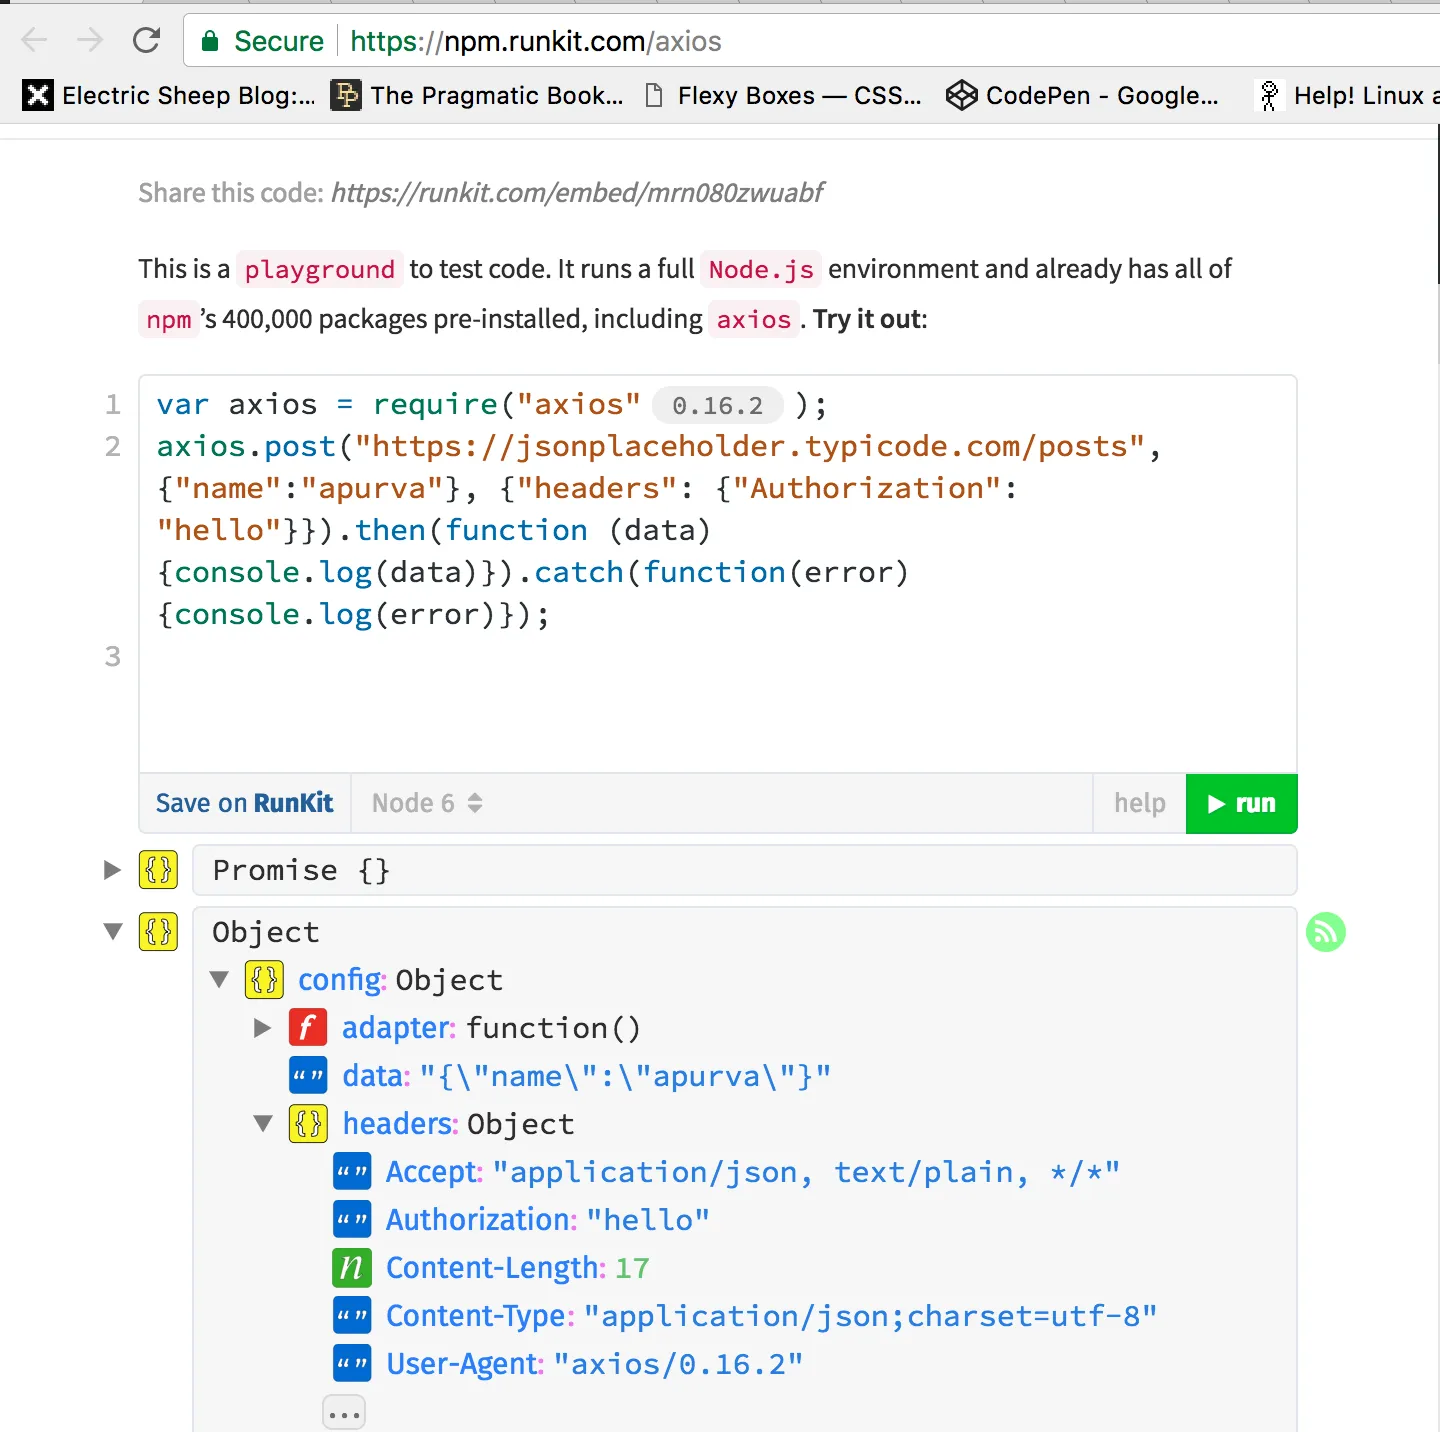Click the green RSS feed icon
1440x1432 pixels.
1325,932
